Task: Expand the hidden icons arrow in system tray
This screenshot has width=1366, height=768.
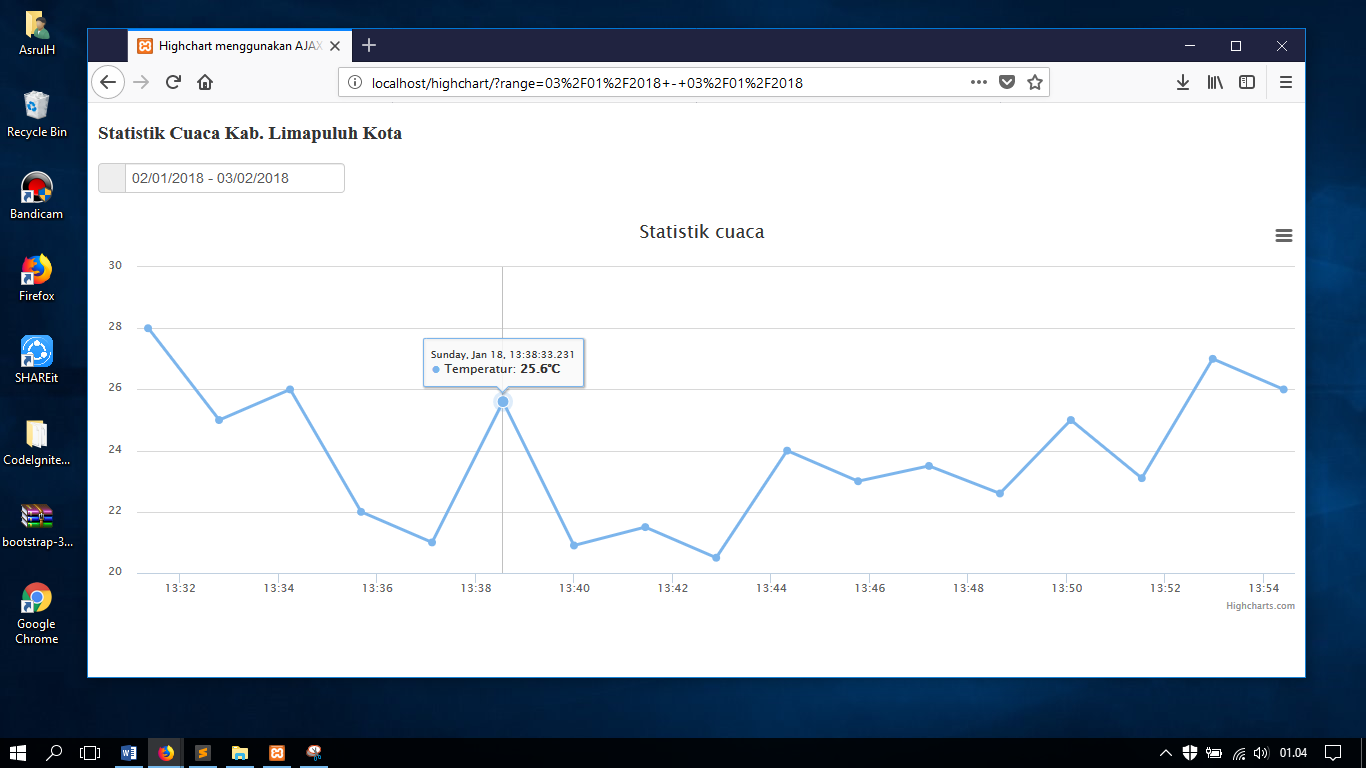Action: coord(1165,752)
